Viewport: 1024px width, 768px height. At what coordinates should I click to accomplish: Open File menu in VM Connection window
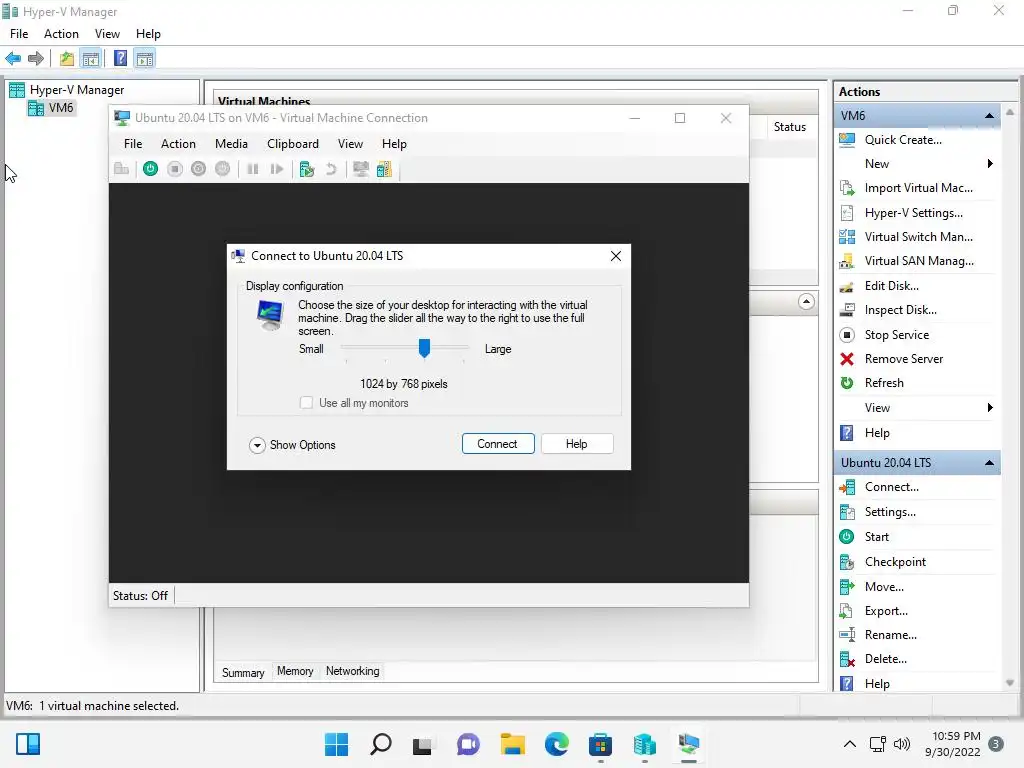pos(133,144)
